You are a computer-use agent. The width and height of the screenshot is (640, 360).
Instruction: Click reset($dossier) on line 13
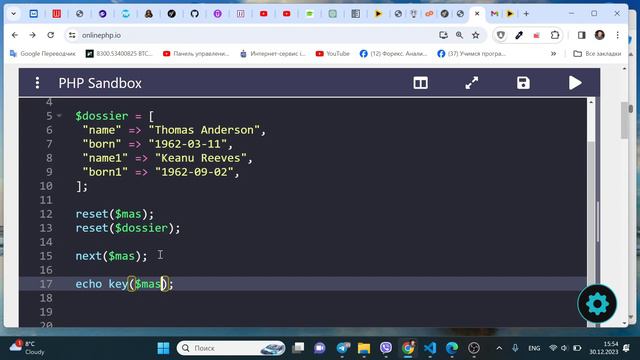pos(127,228)
